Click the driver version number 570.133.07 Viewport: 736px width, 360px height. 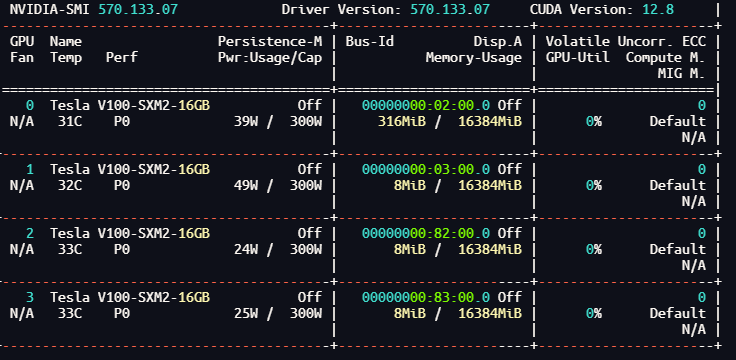(450, 9)
